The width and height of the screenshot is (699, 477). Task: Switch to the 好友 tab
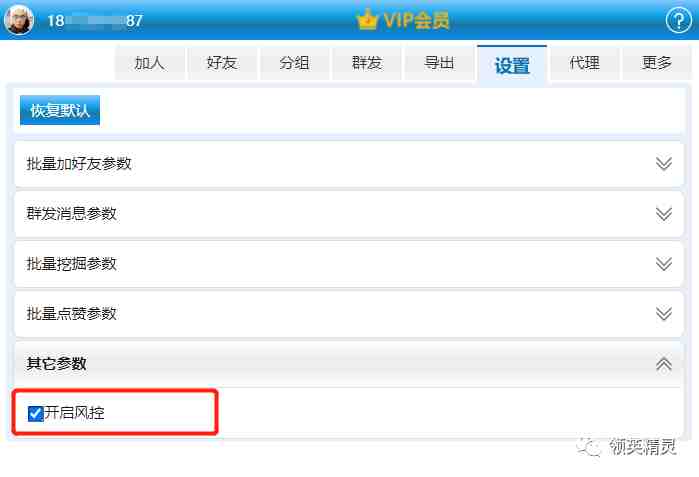pyautogui.click(x=222, y=63)
